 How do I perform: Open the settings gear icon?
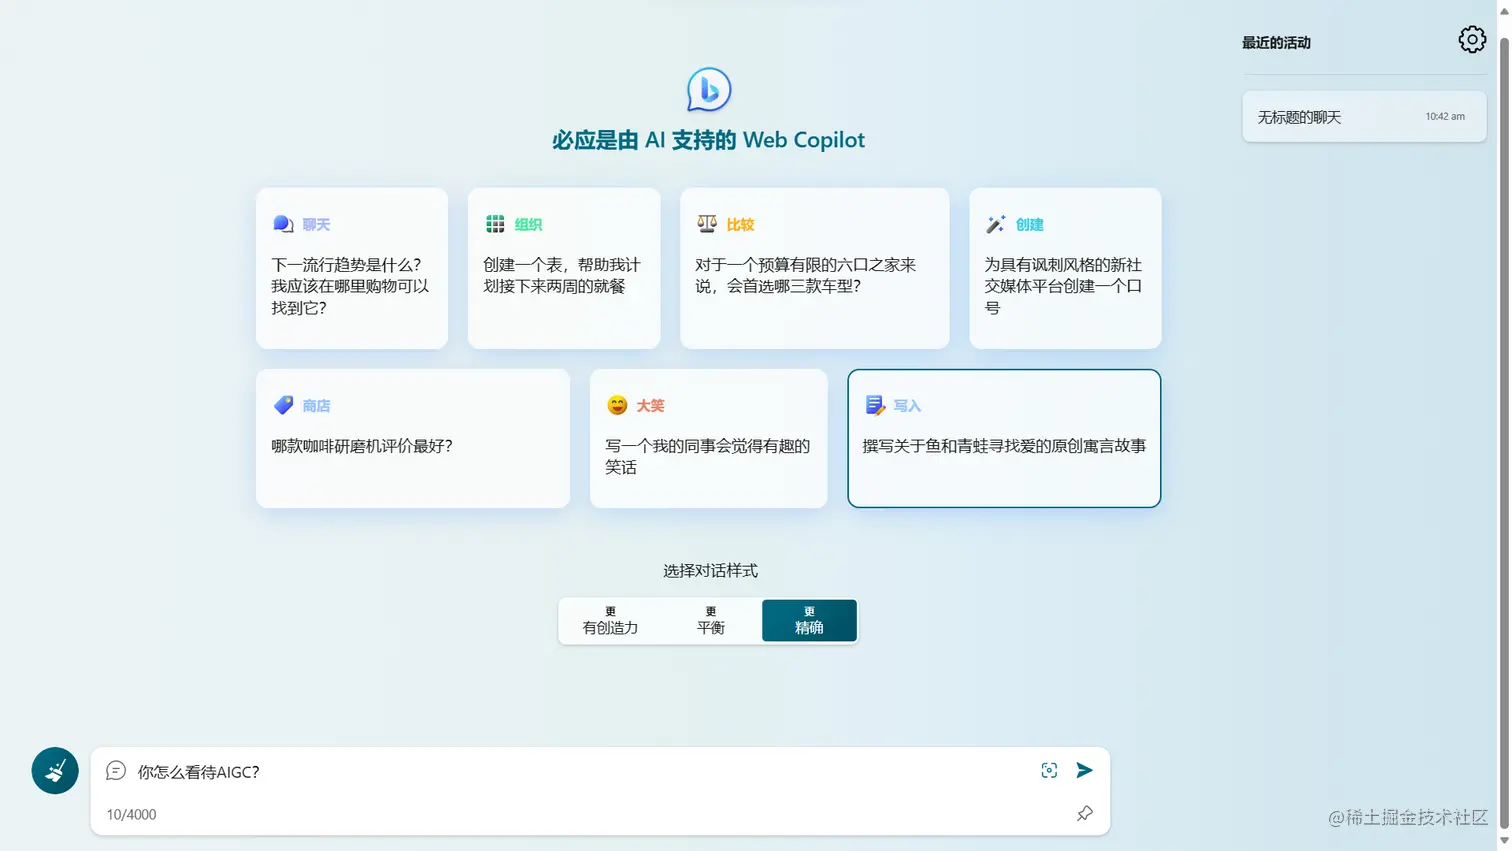click(1471, 40)
